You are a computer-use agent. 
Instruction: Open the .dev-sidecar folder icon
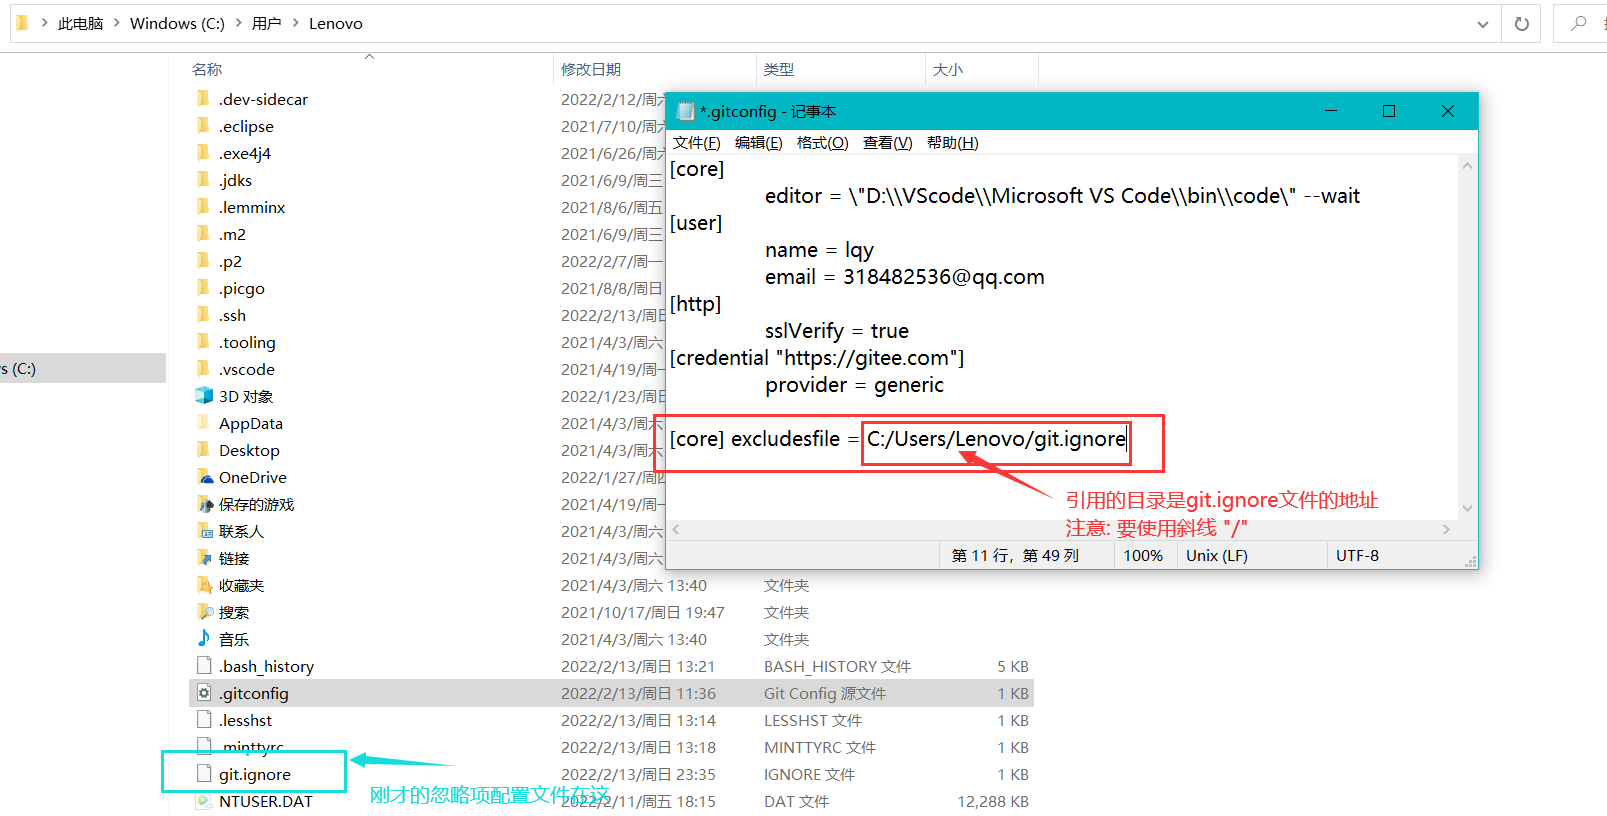pyautogui.click(x=204, y=99)
